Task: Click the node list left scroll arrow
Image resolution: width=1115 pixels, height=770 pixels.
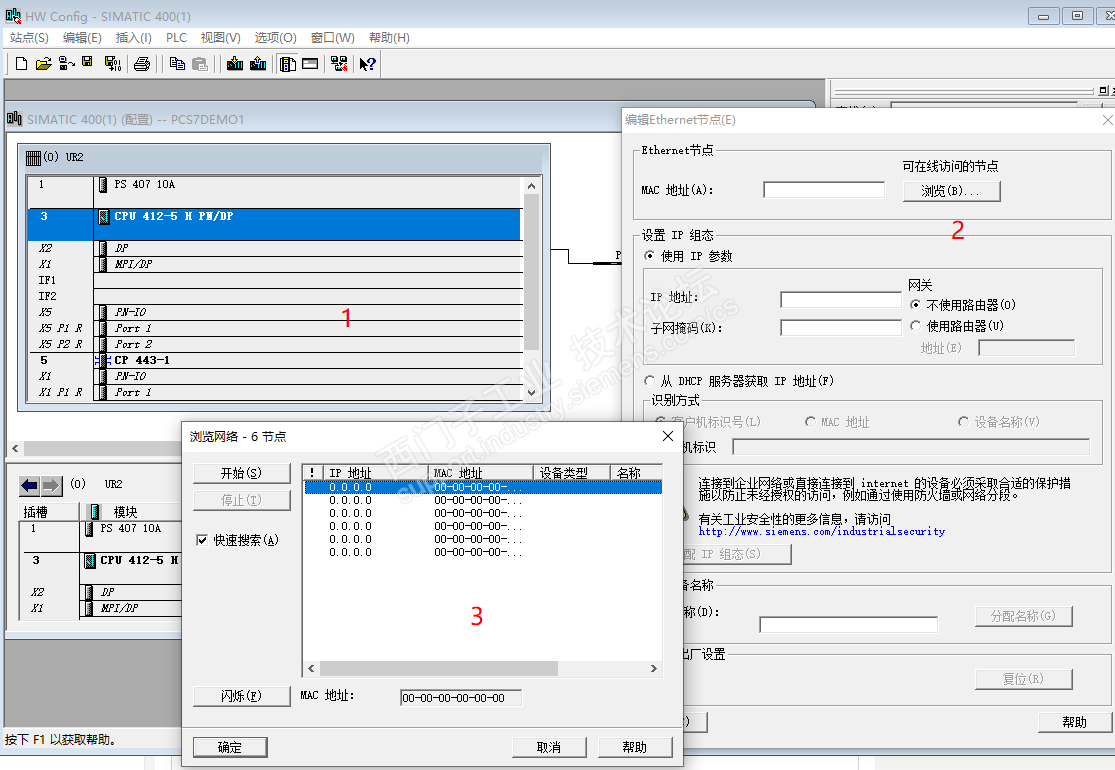Action: pos(311,668)
